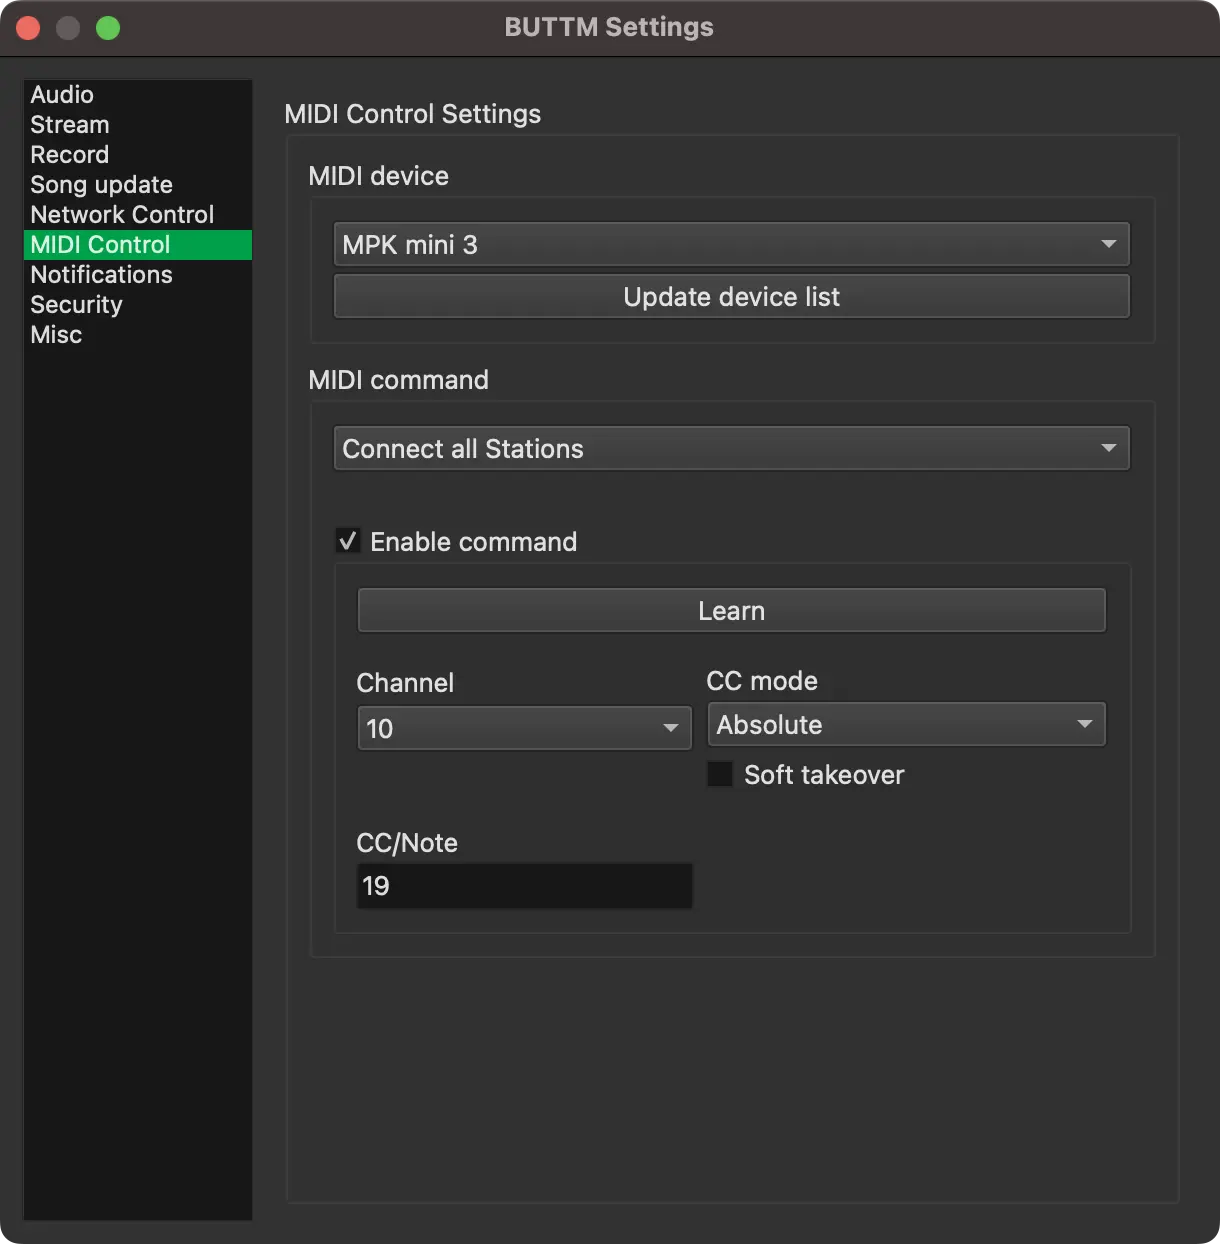Viewport: 1220px width, 1244px height.
Task: Select the Record settings section
Action: 69,154
